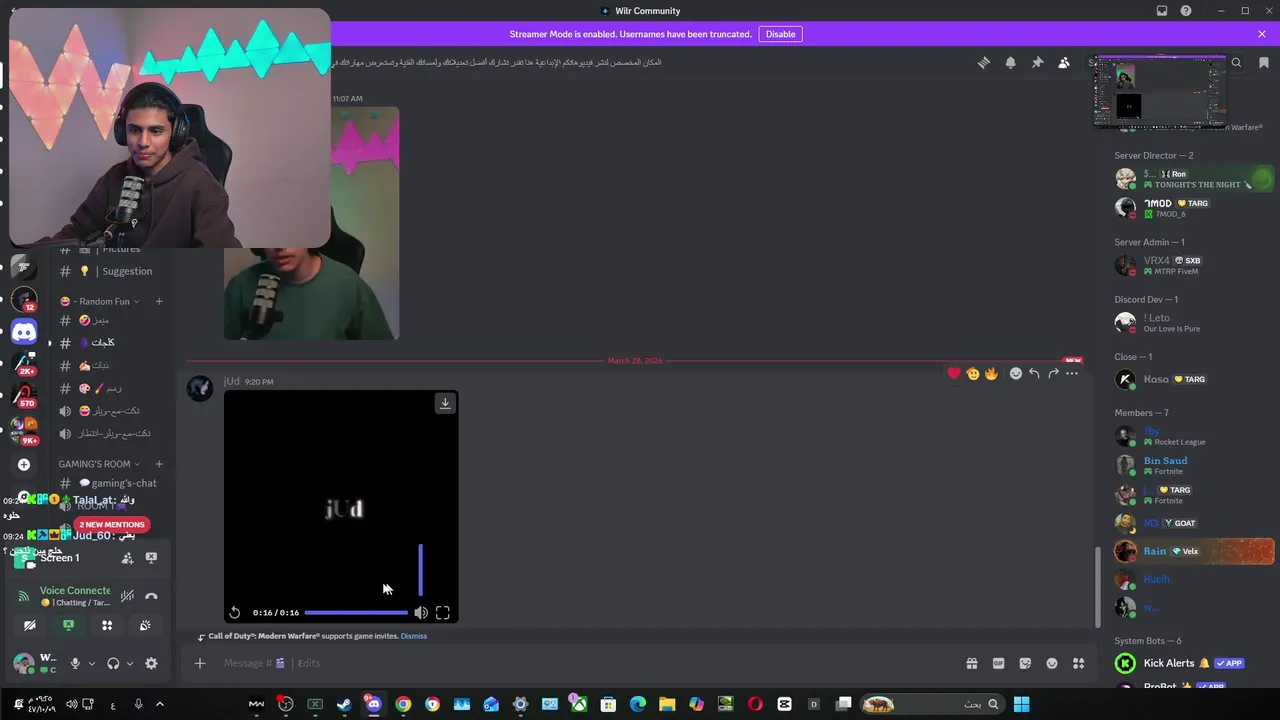Reply to jUd's message

click(1034, 373)
